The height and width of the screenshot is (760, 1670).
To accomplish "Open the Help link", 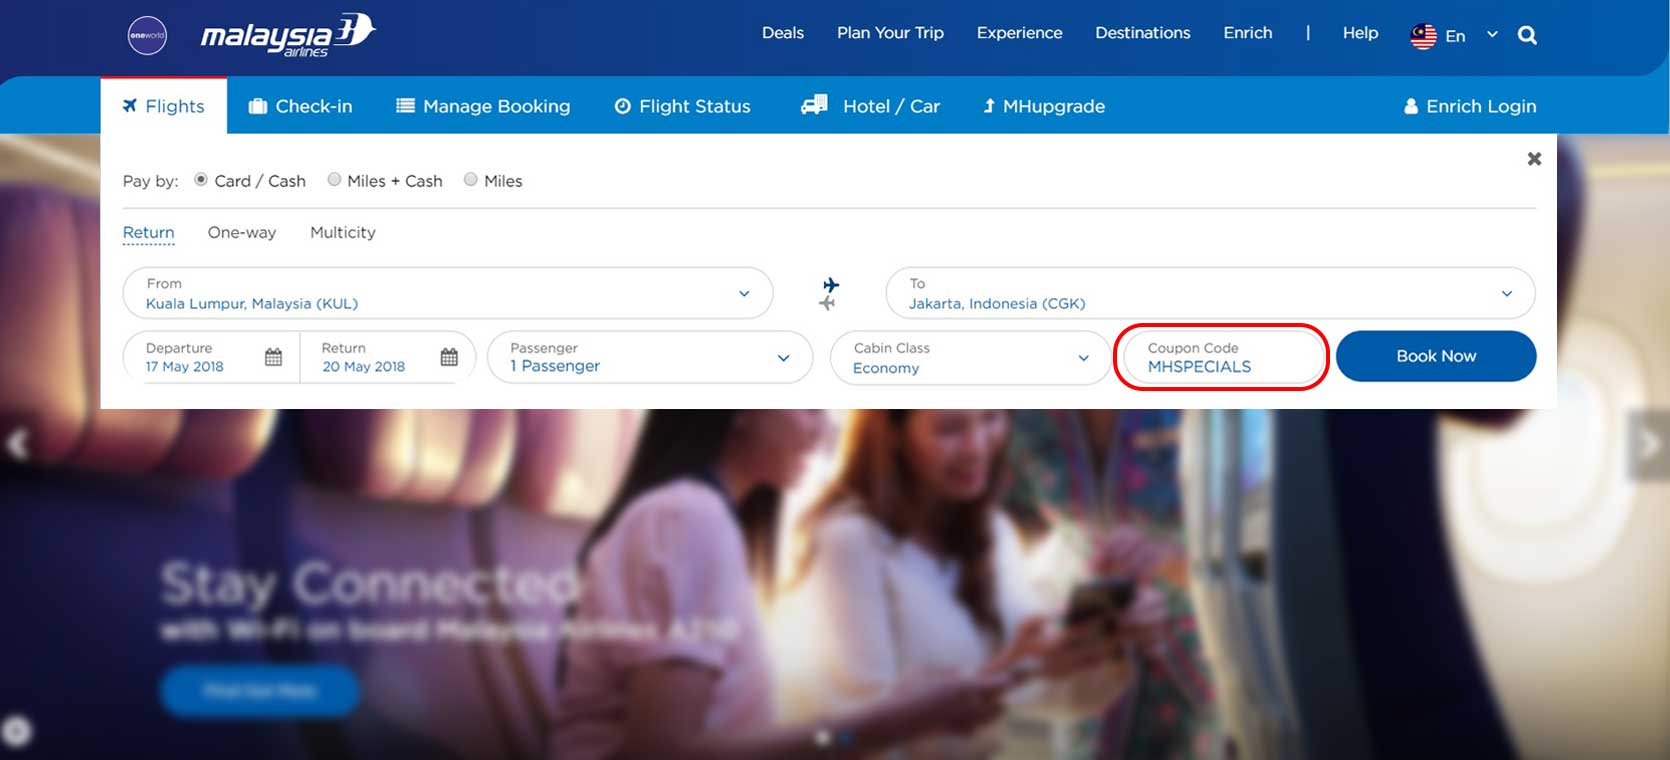I will (1360, 33).
